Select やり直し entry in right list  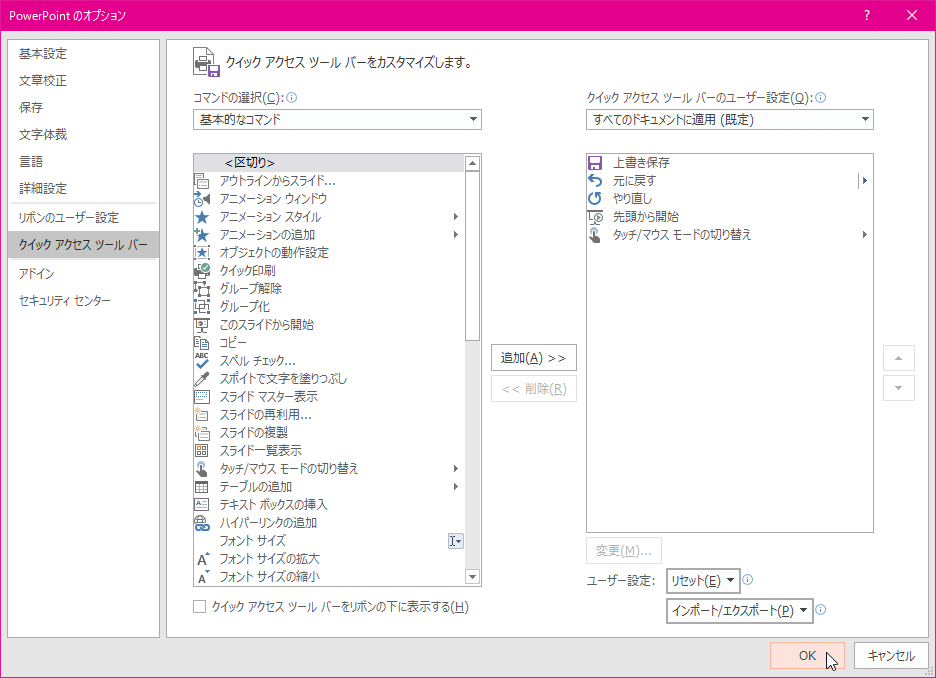[729, 199]
